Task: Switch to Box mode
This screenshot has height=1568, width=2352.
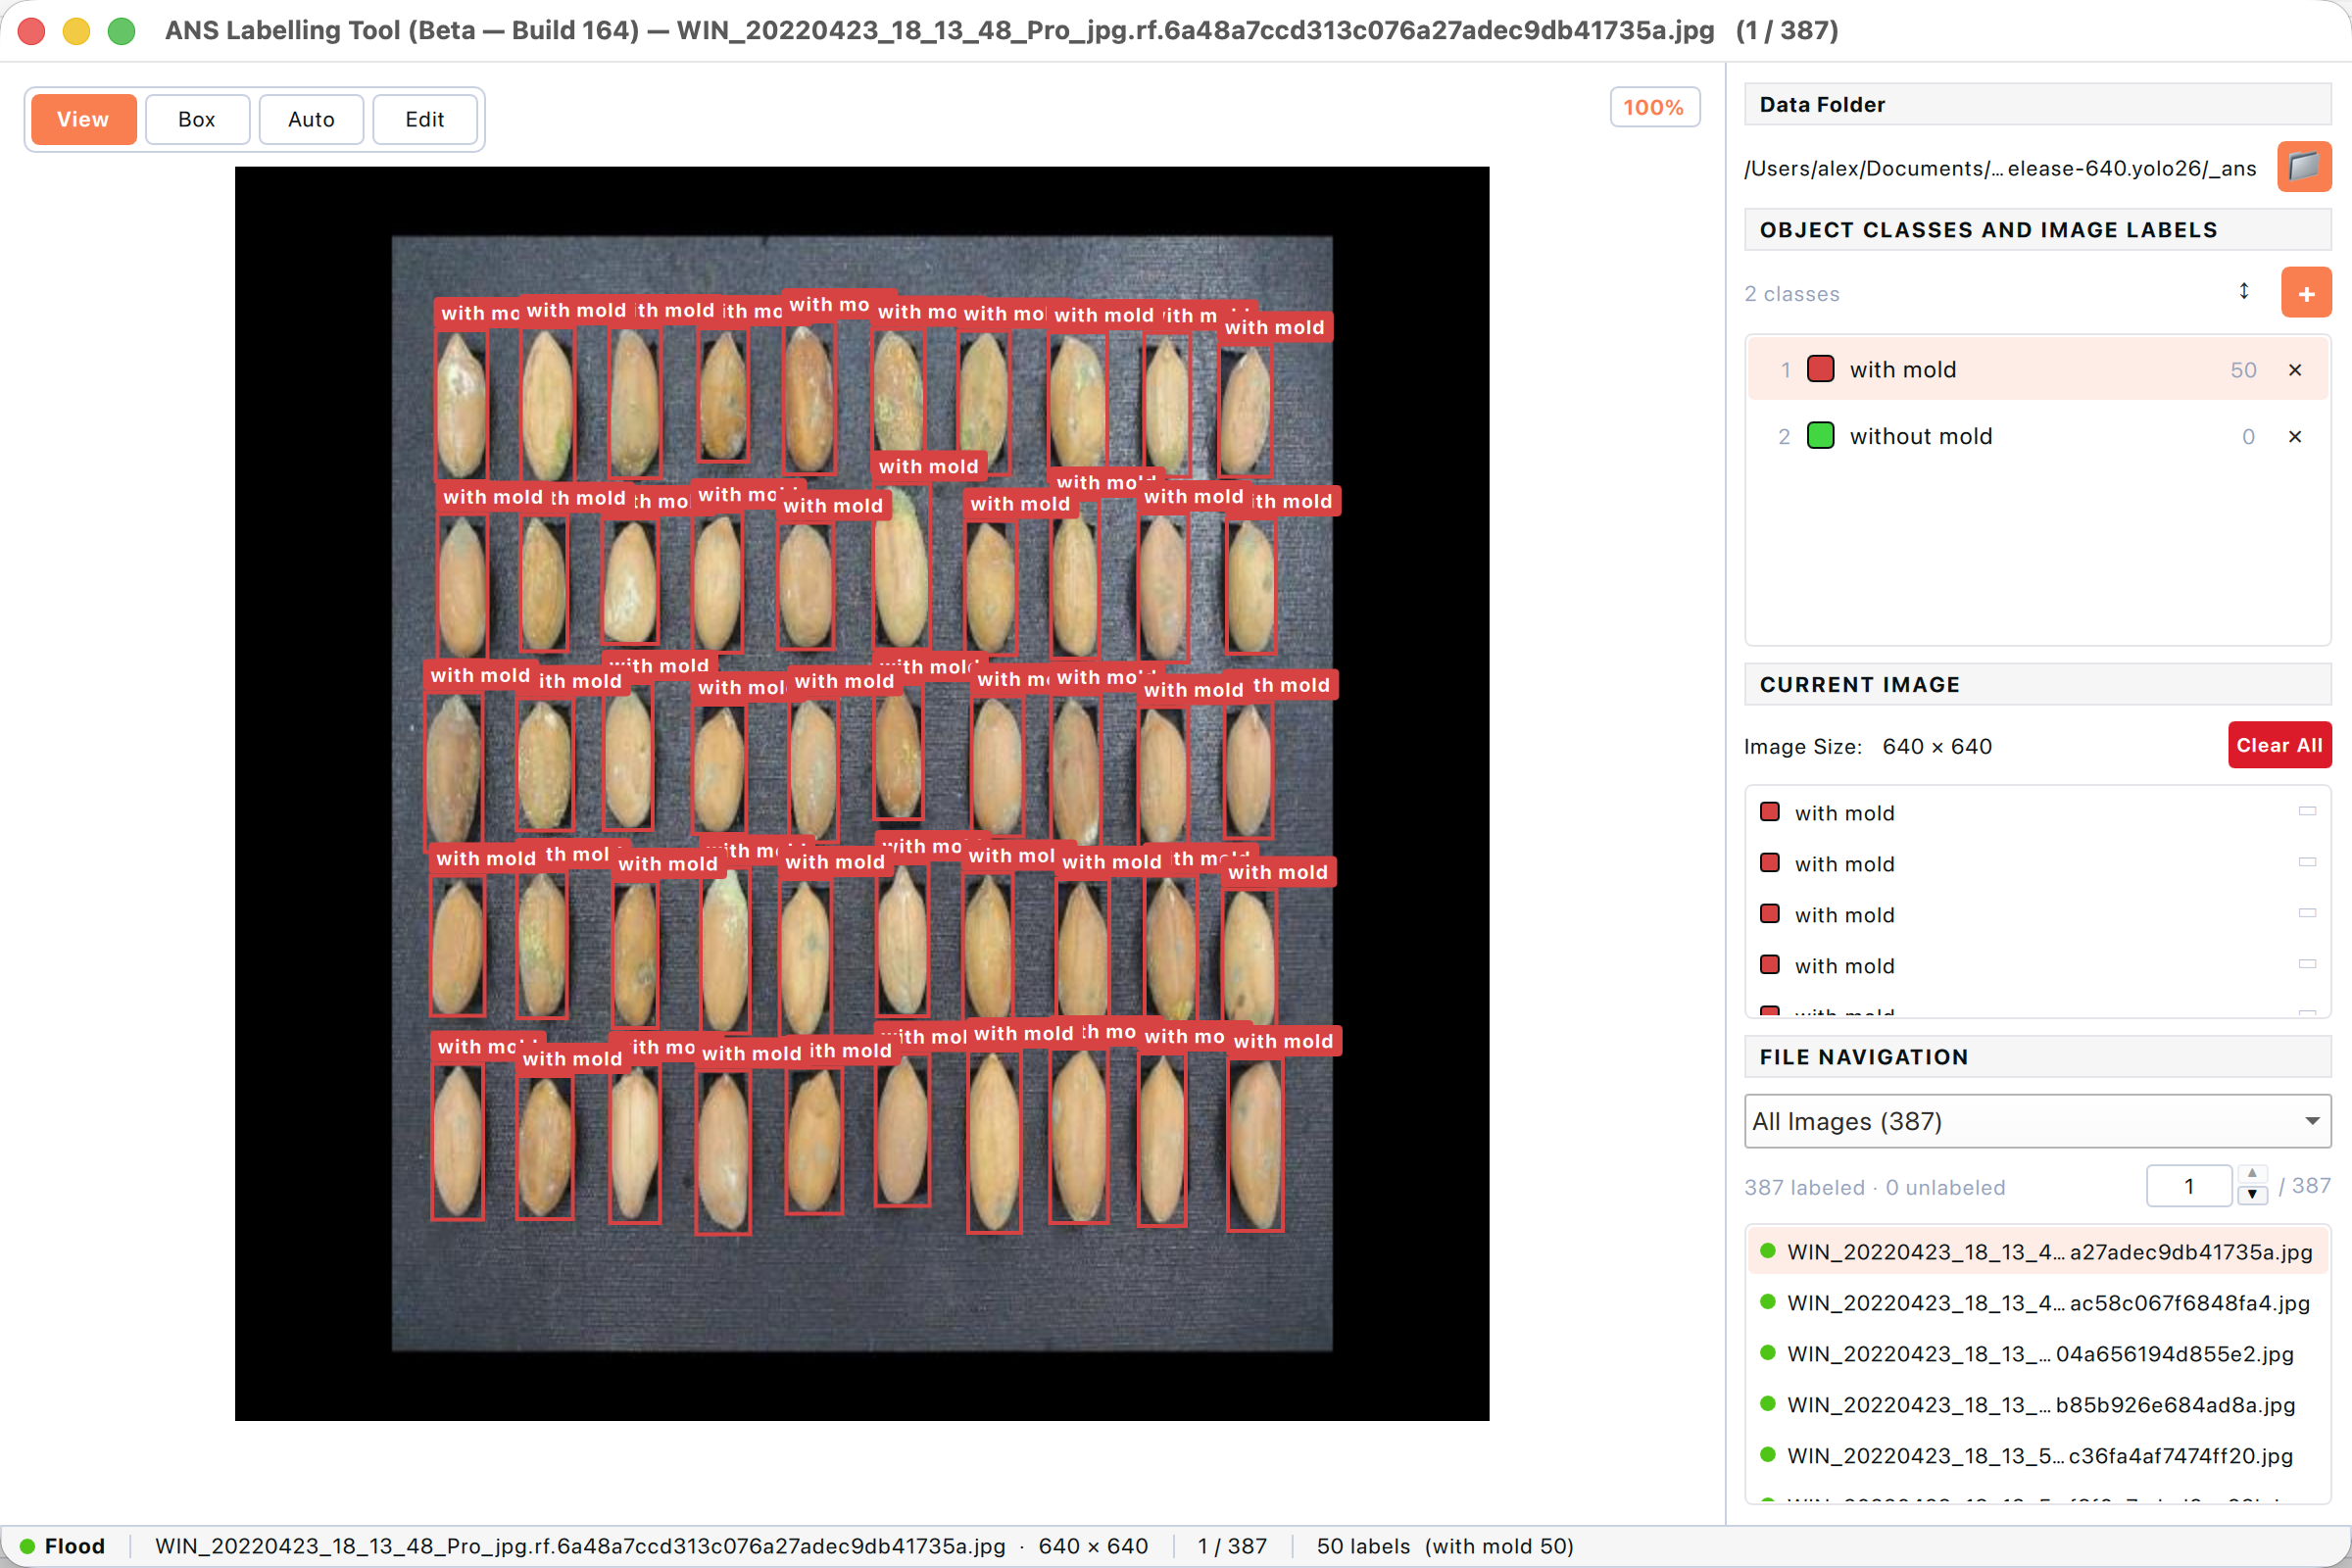Action: 197,119
